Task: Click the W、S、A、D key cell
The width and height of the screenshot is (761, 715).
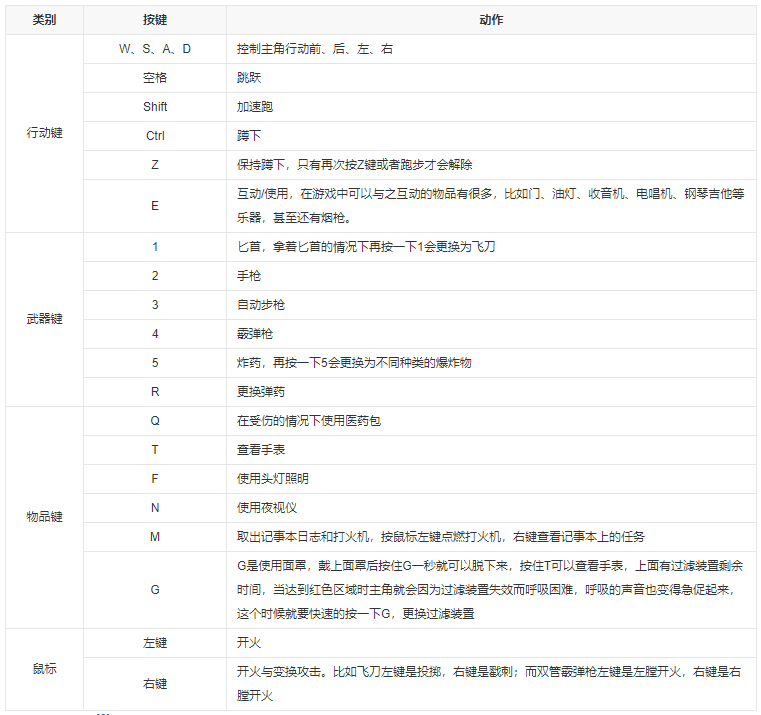Action: 155,49
